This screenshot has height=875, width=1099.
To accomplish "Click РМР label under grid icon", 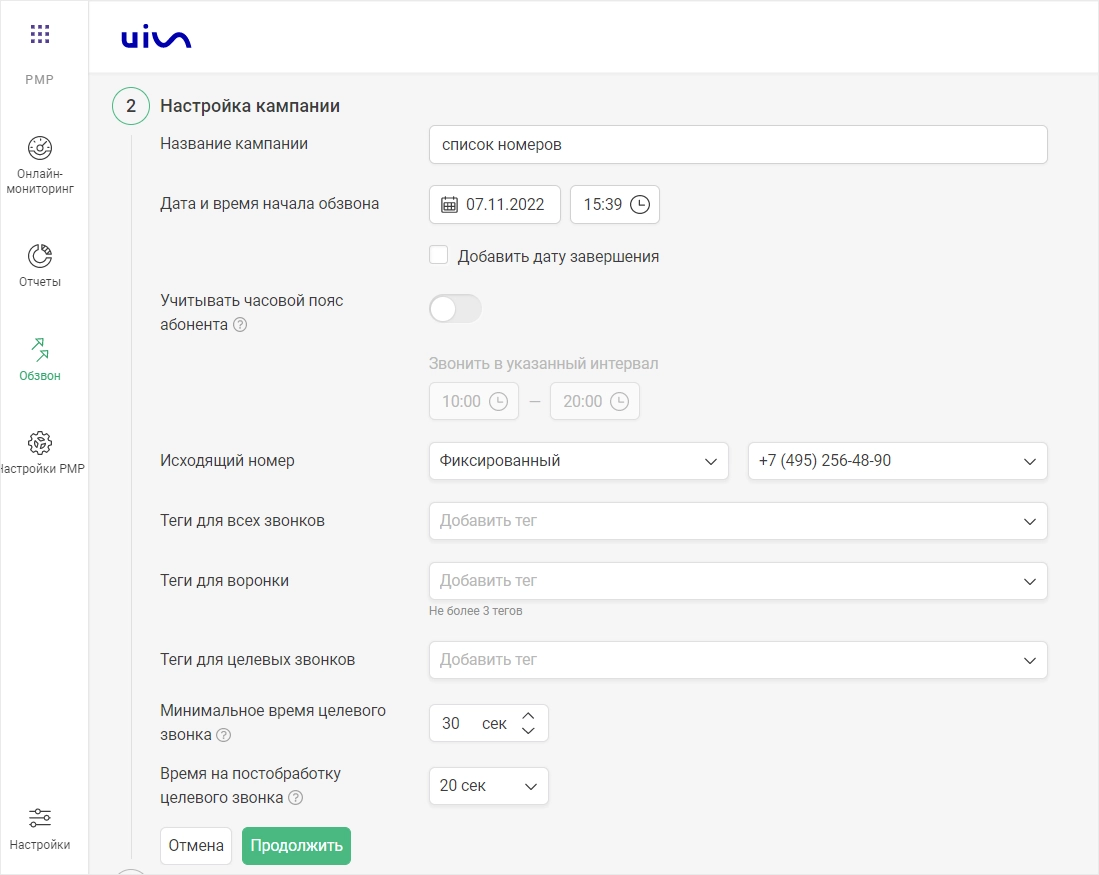I will click(40, 80).
